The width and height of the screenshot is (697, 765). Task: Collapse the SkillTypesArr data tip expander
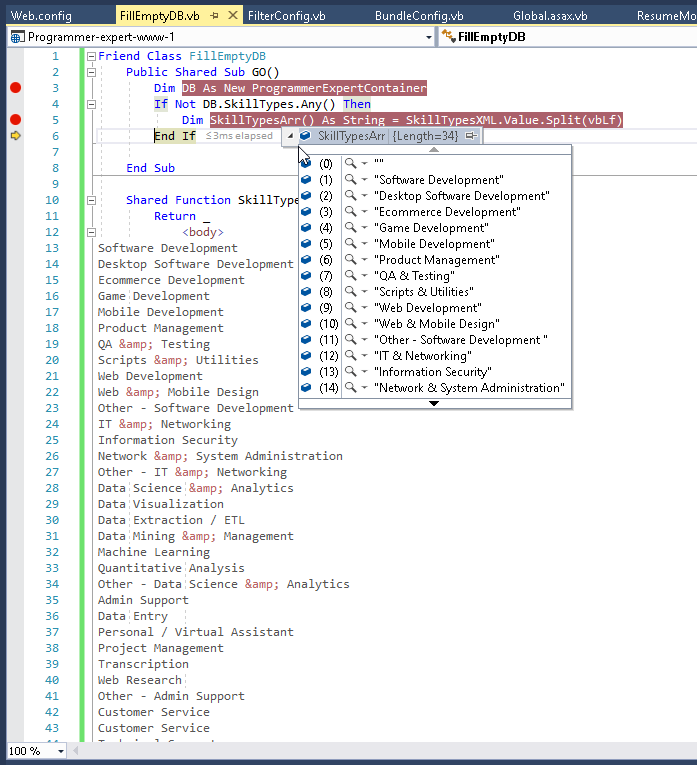(290, 136)
